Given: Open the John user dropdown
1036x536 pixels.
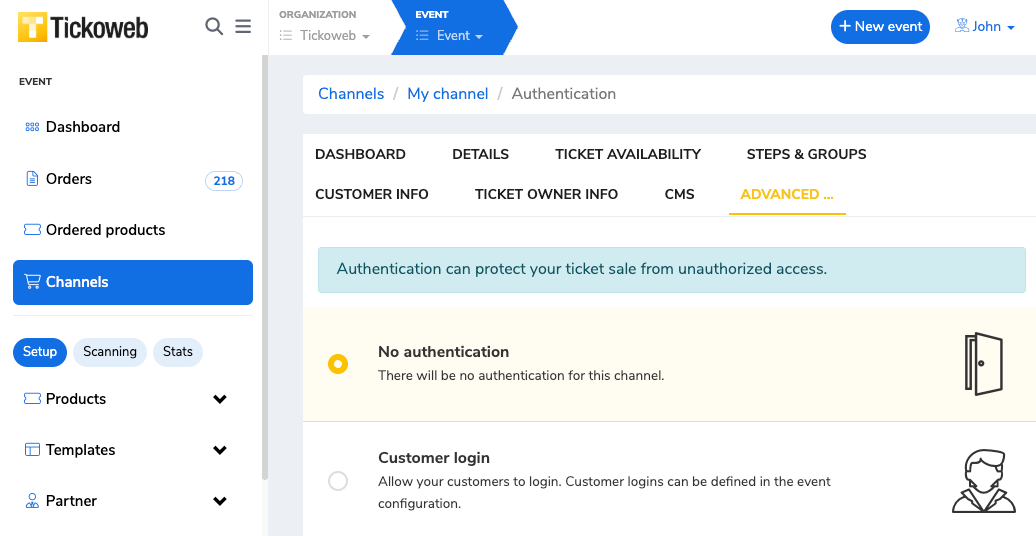Looking at the screenshot, I should 985,27.
